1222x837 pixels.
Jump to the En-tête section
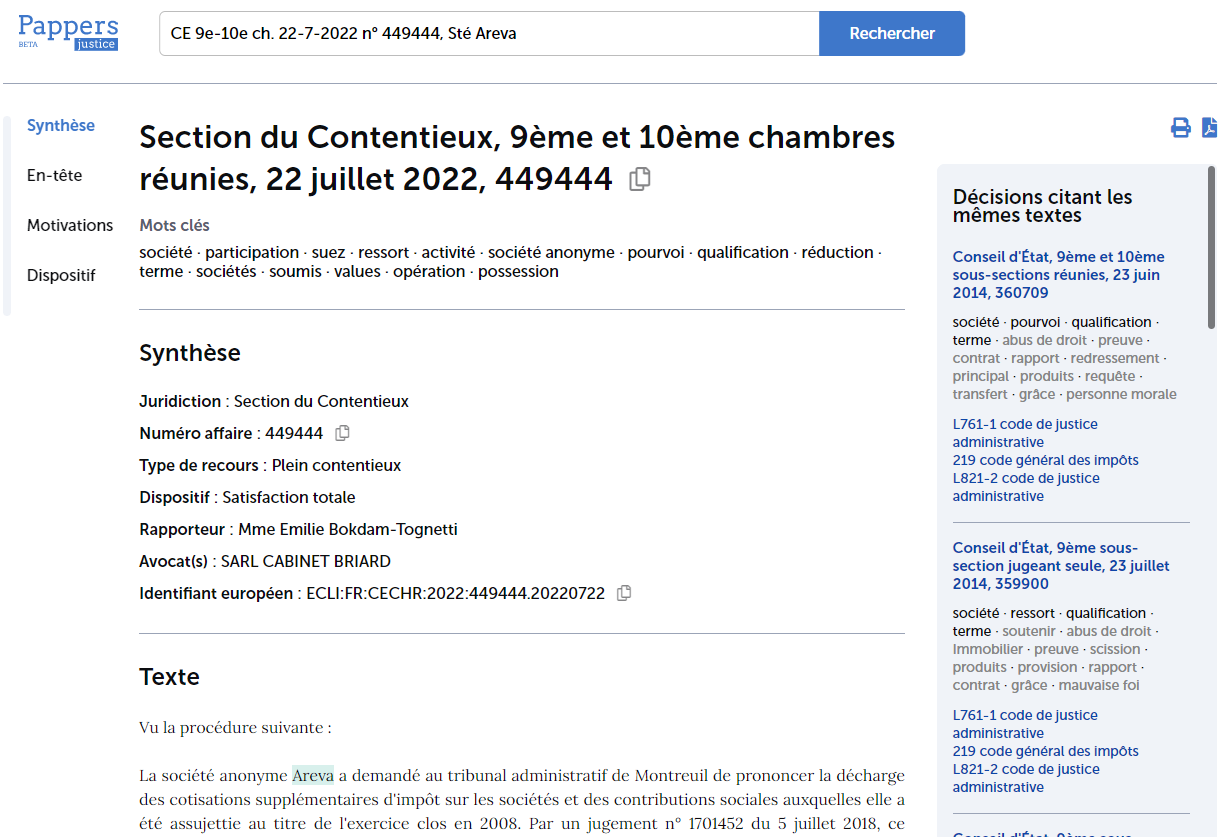coord(55,175)
